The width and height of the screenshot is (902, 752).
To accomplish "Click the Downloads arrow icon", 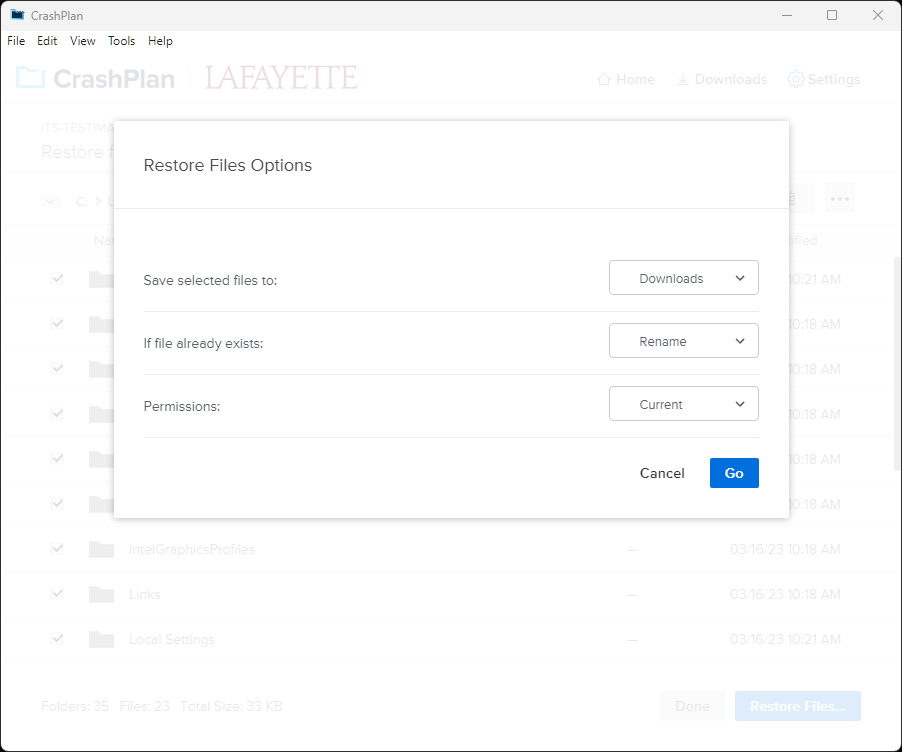I will click(x=683, y=79).
